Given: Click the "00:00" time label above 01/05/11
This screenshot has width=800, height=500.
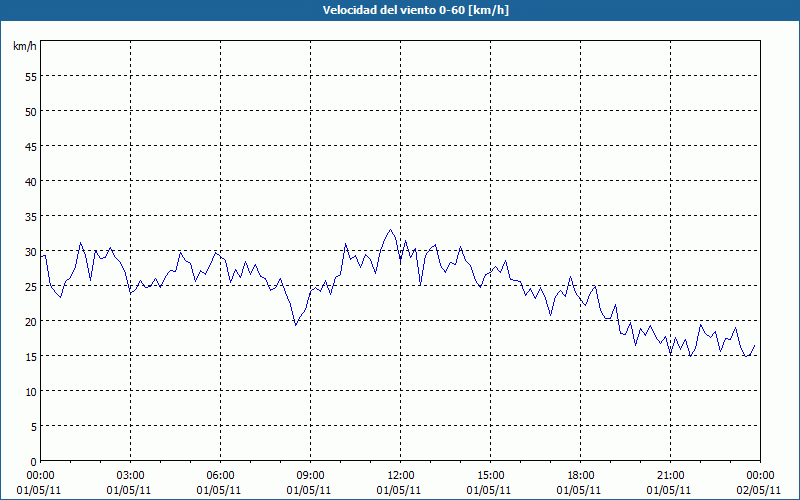Looking at the screenshot, I should click(40, 476).
